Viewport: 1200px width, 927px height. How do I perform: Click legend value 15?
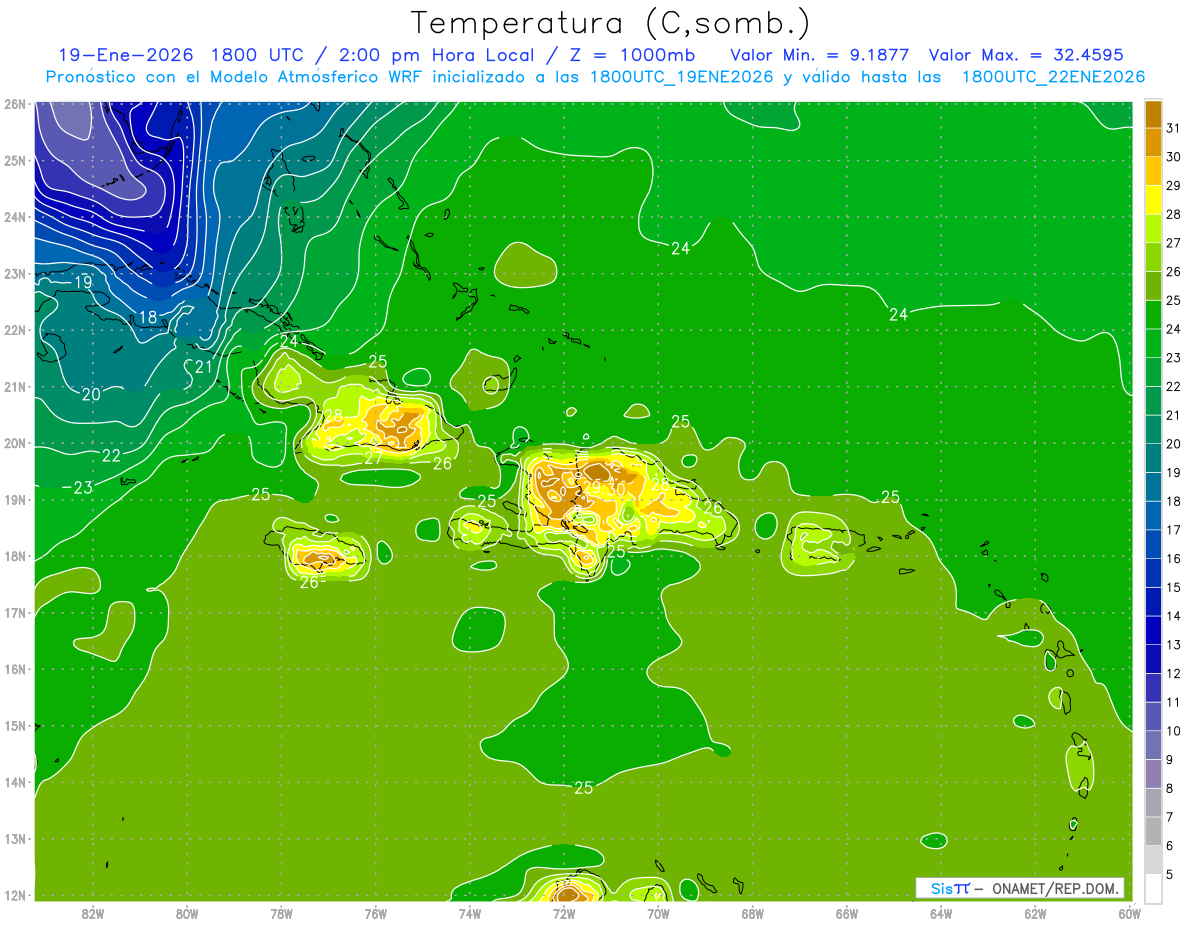point(1173,587)
